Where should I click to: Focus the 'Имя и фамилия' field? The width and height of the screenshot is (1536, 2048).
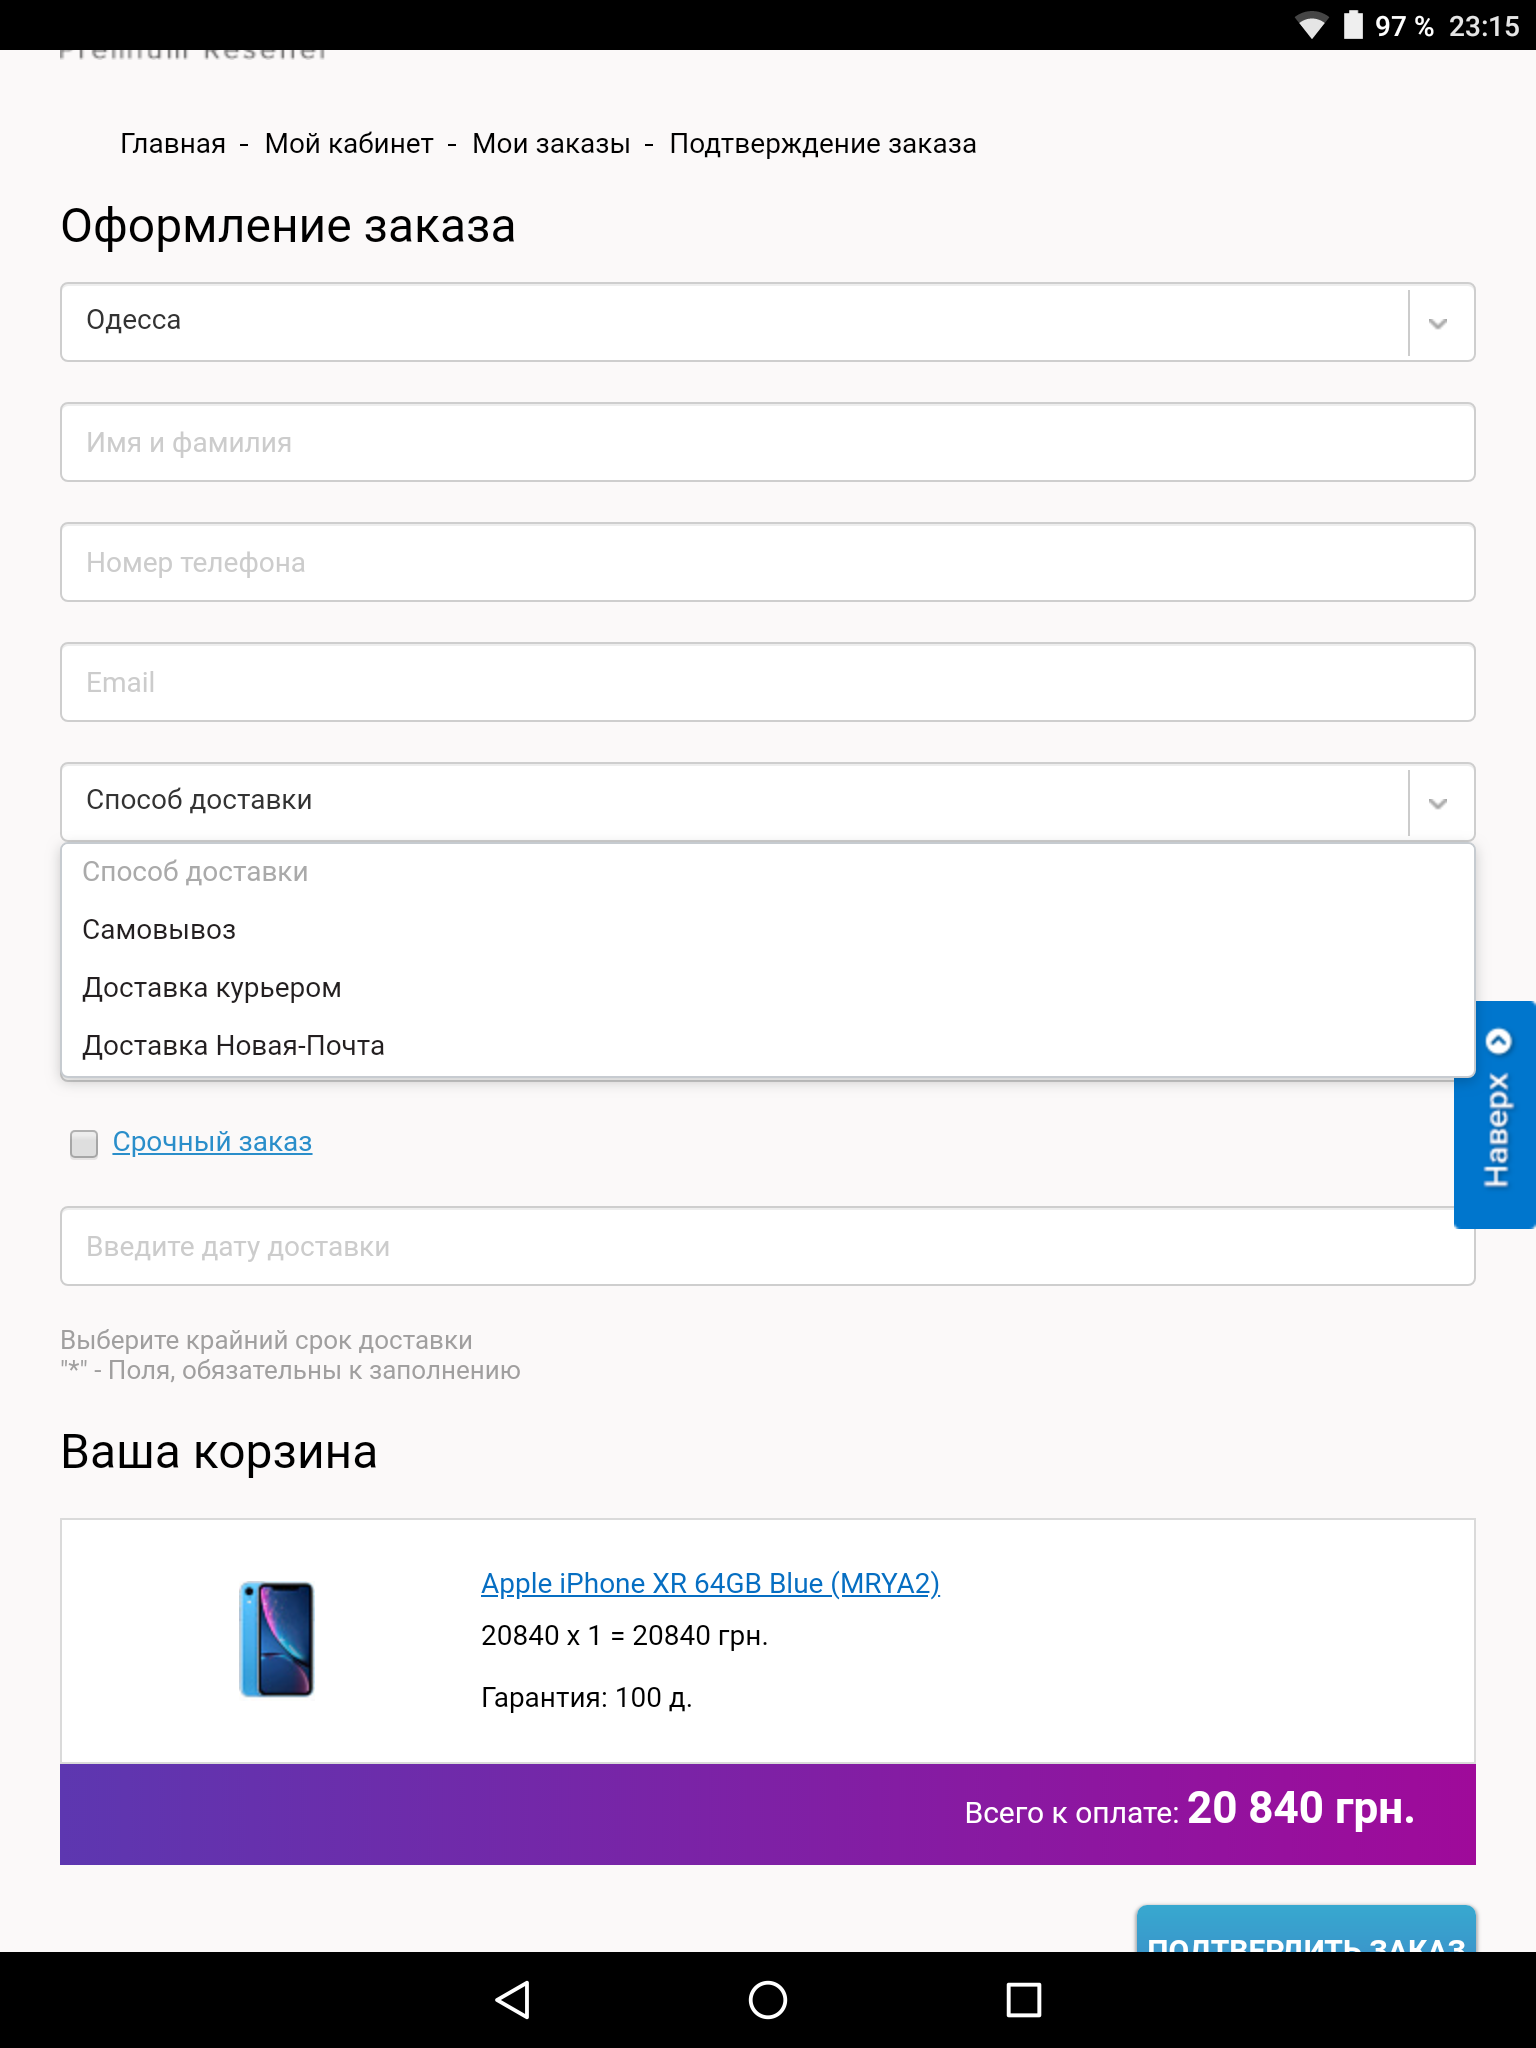click(x=768, y=442)
